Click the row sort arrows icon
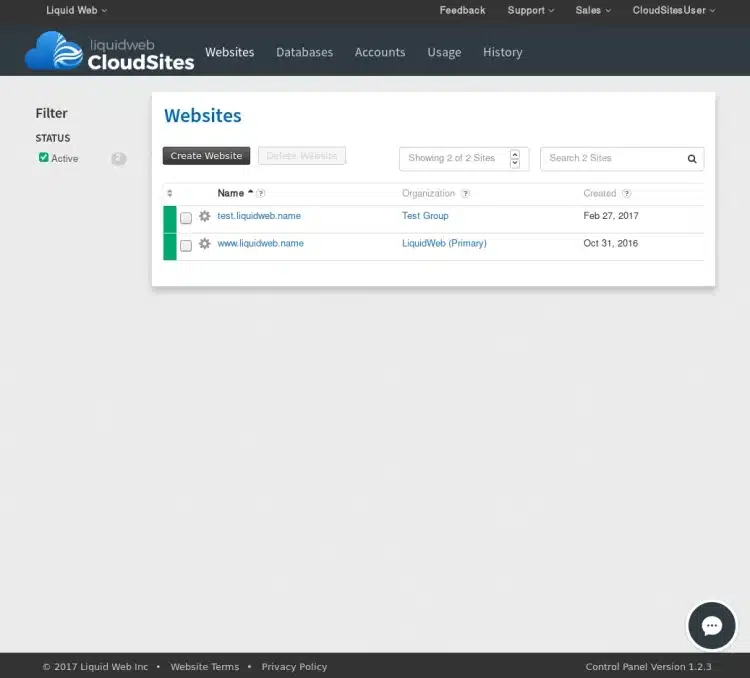The width and height of the screenshot is (750, 678). [x=170, y=193]
